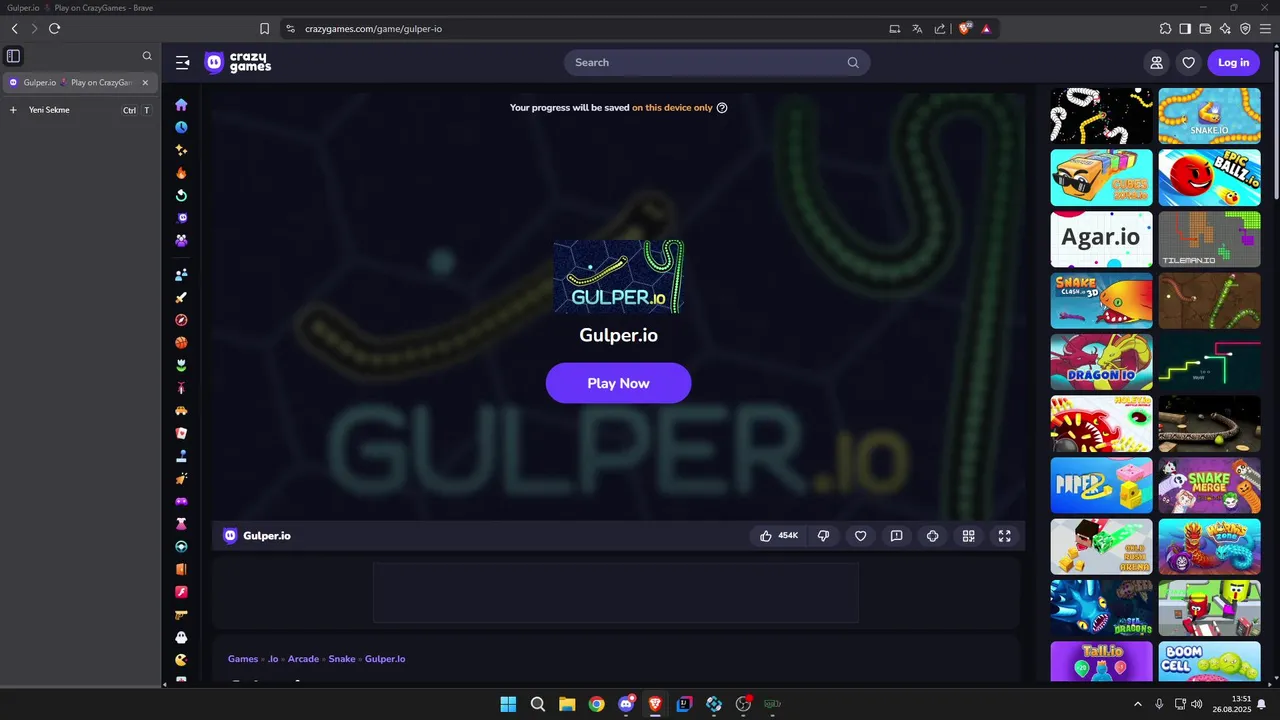
Task: Open Chrome from the taskbar
Action: tap(596, 704)
